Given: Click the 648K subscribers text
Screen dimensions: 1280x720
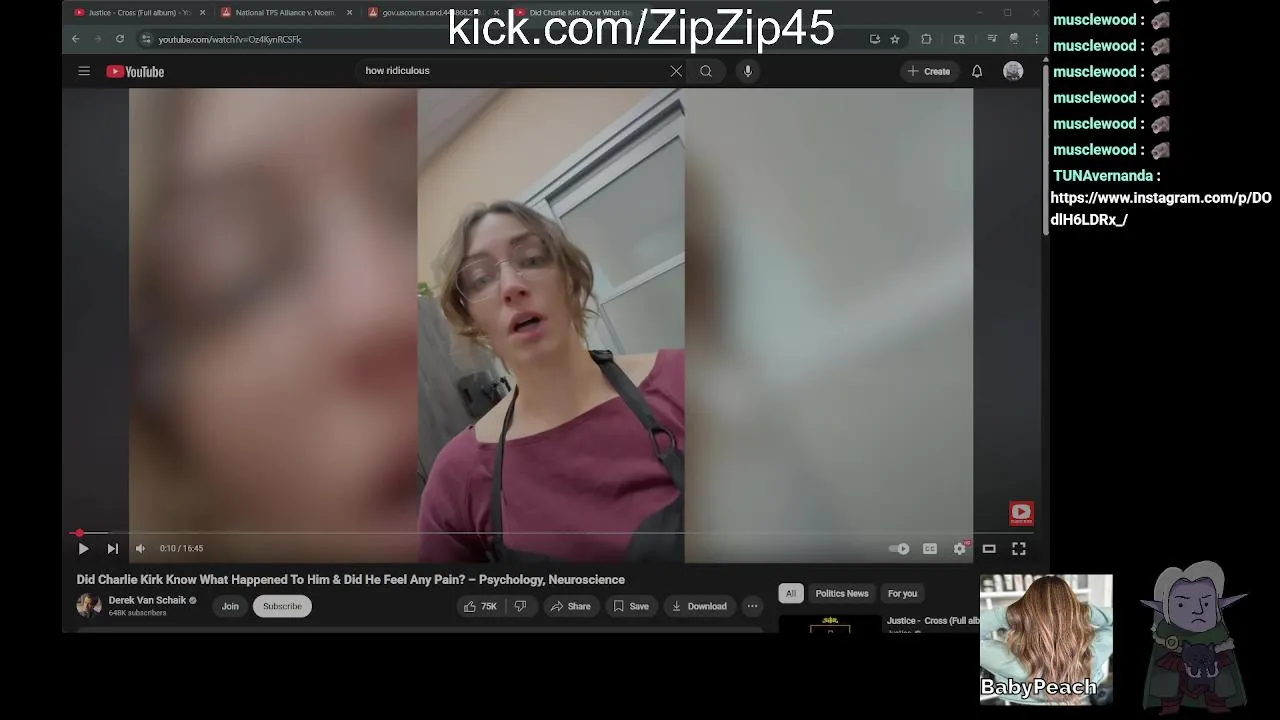Looking at the screenshot, I should (137, 613).
